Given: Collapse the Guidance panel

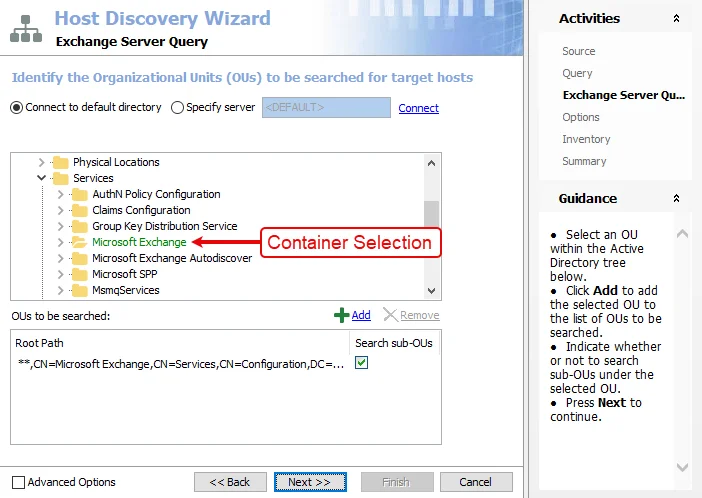Looking at the screenshot, I should [676, 198].
